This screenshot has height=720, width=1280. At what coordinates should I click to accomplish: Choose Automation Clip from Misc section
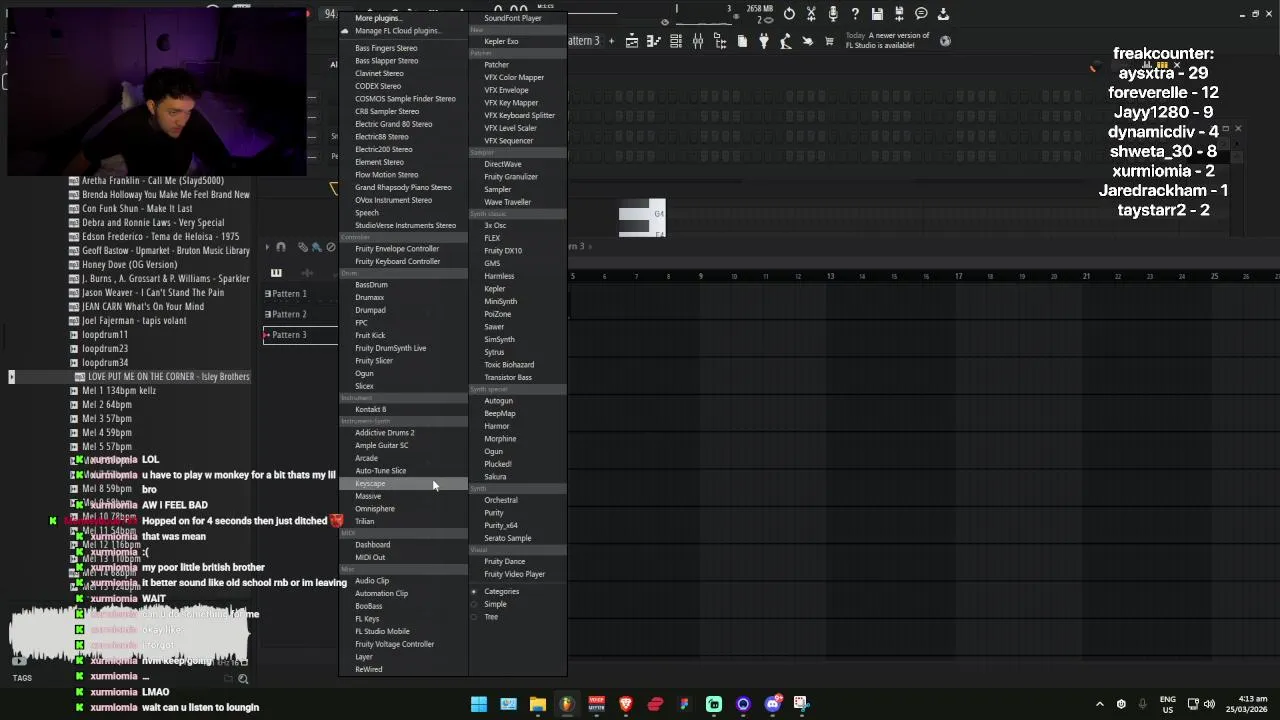(381, 594)
